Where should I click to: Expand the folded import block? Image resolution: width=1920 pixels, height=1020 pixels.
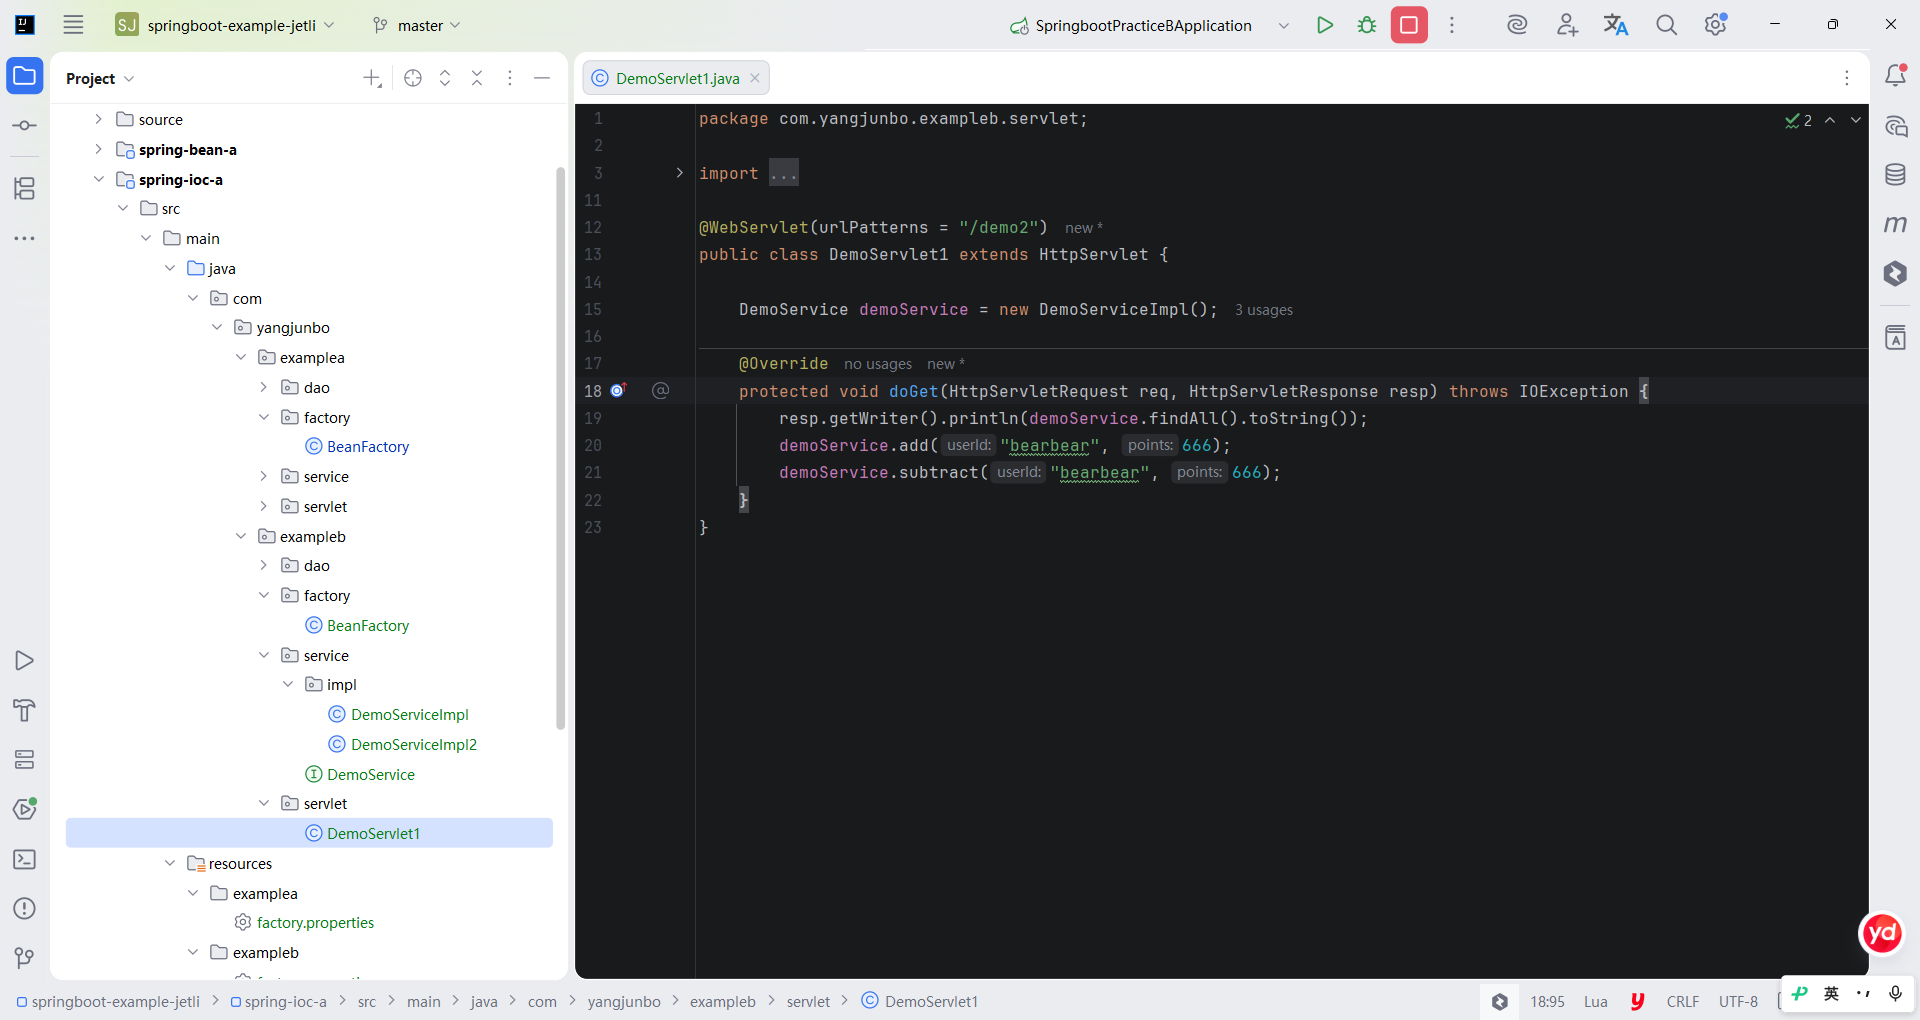click(x=680, y=173)
